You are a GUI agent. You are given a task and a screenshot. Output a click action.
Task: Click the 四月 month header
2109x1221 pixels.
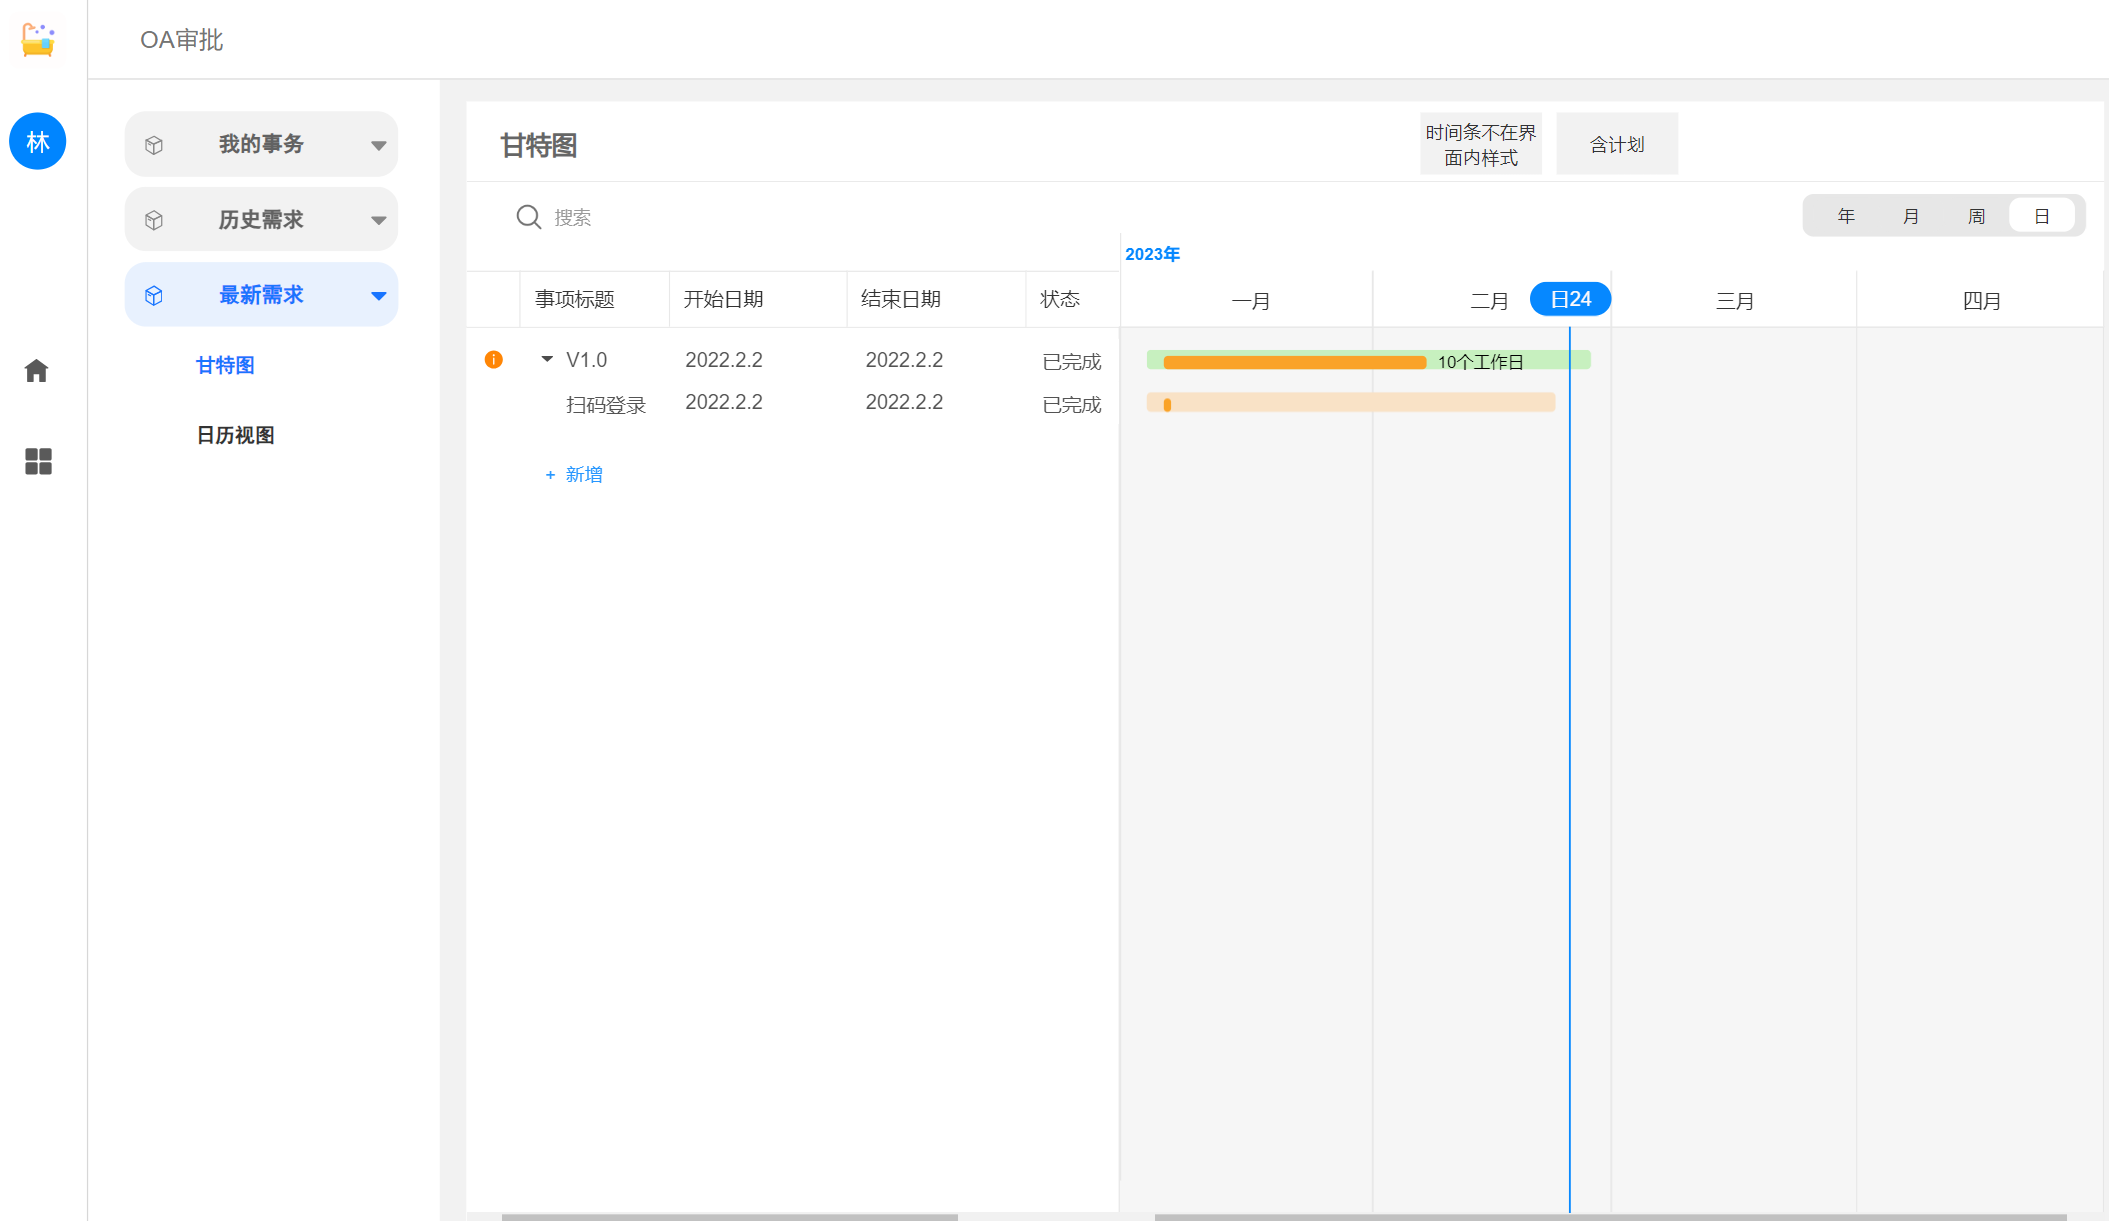[x=1982, y=301]
